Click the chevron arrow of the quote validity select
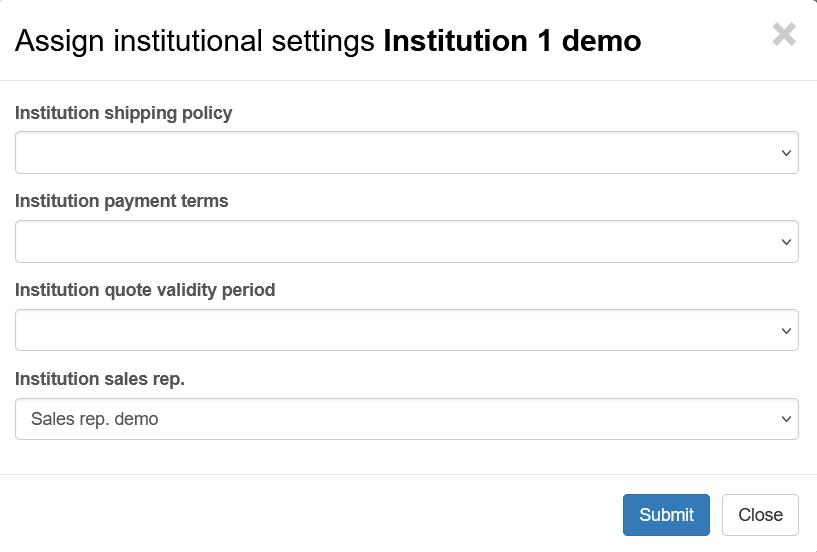 785,330
